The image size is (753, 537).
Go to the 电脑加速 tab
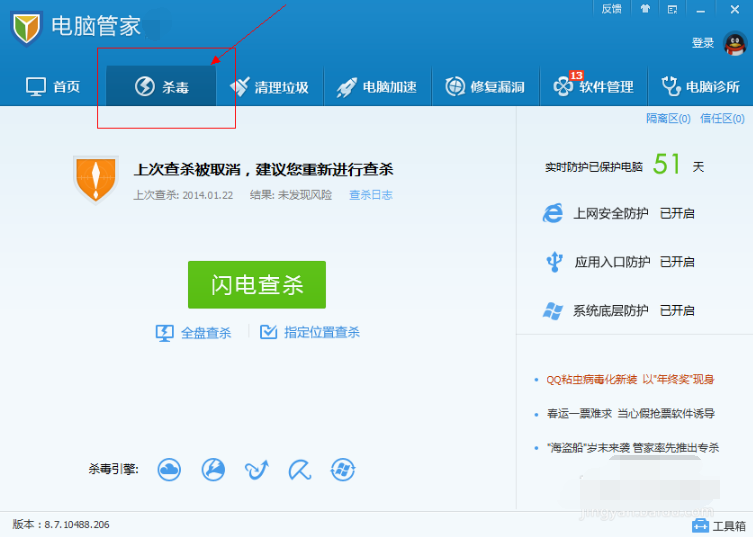point(377,87)
